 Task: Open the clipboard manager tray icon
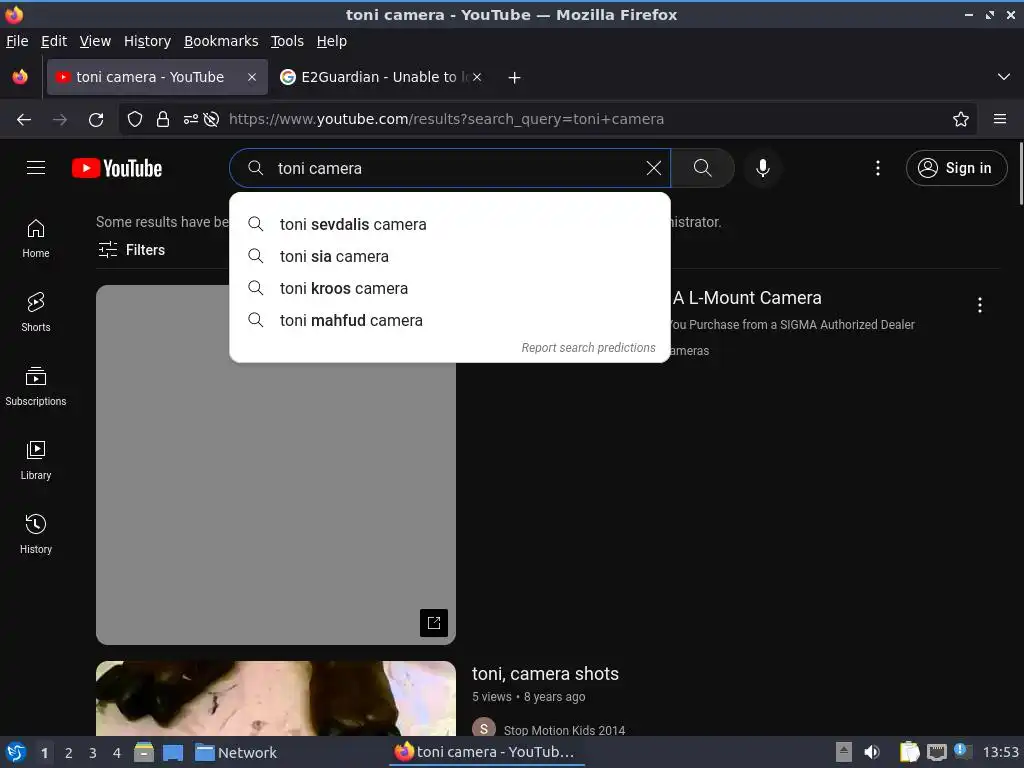[909, 752]
